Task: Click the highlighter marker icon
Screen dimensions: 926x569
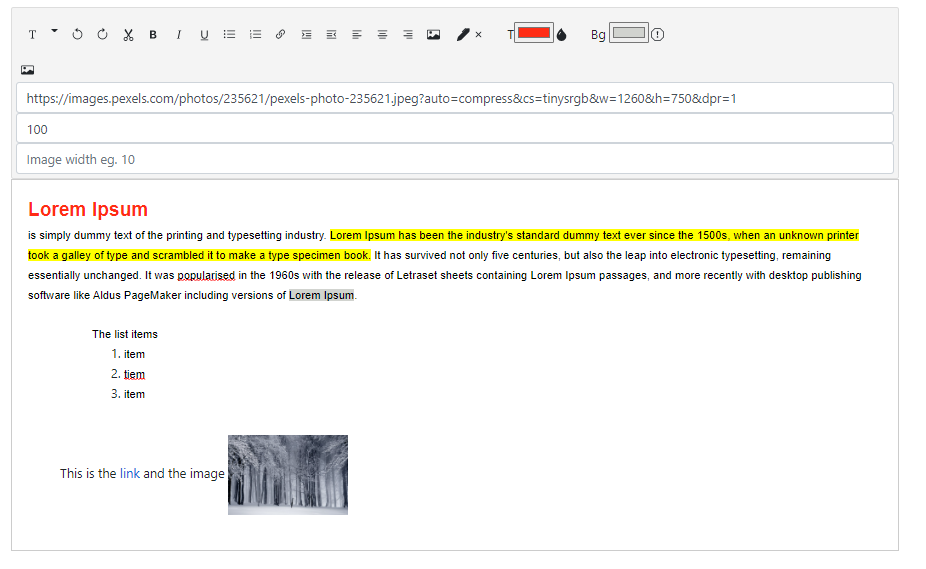Action: pos(463,35)
